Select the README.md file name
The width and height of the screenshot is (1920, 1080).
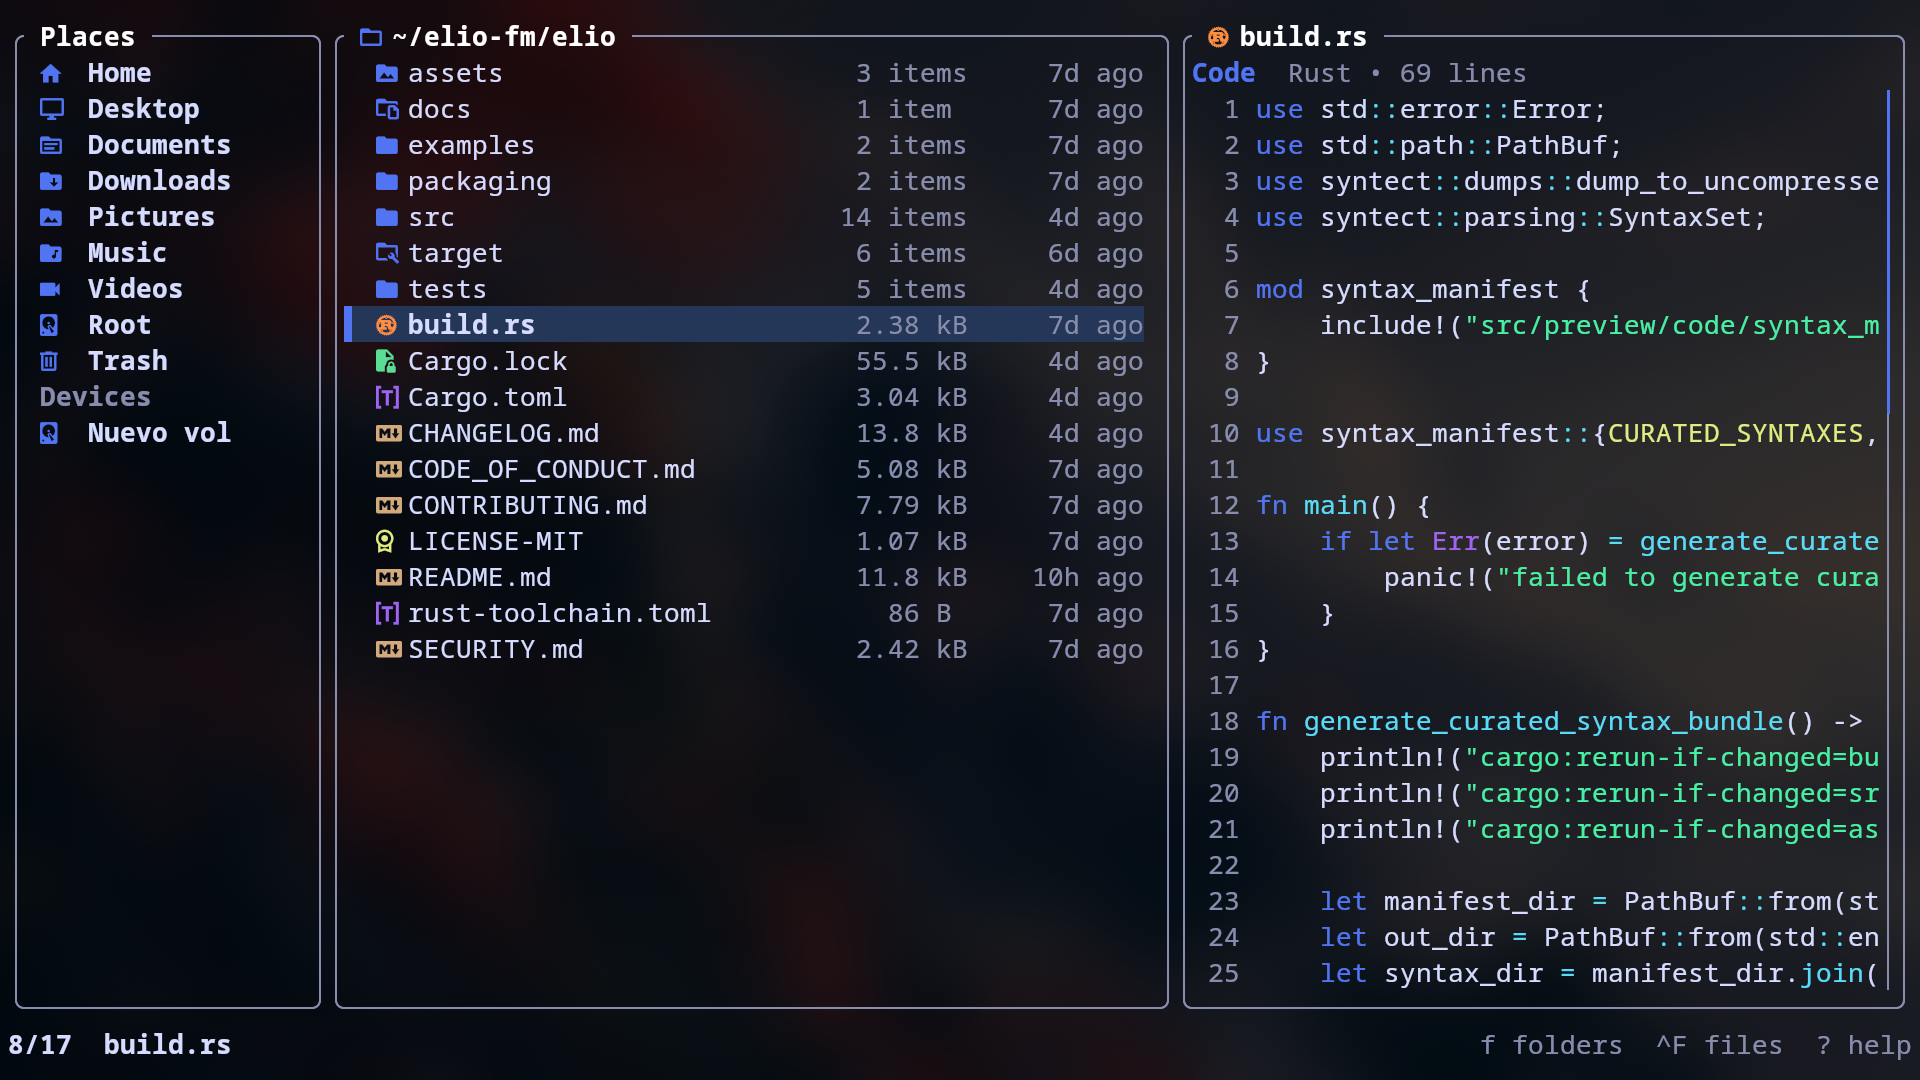pyautogui.click(x=479, y=578)
